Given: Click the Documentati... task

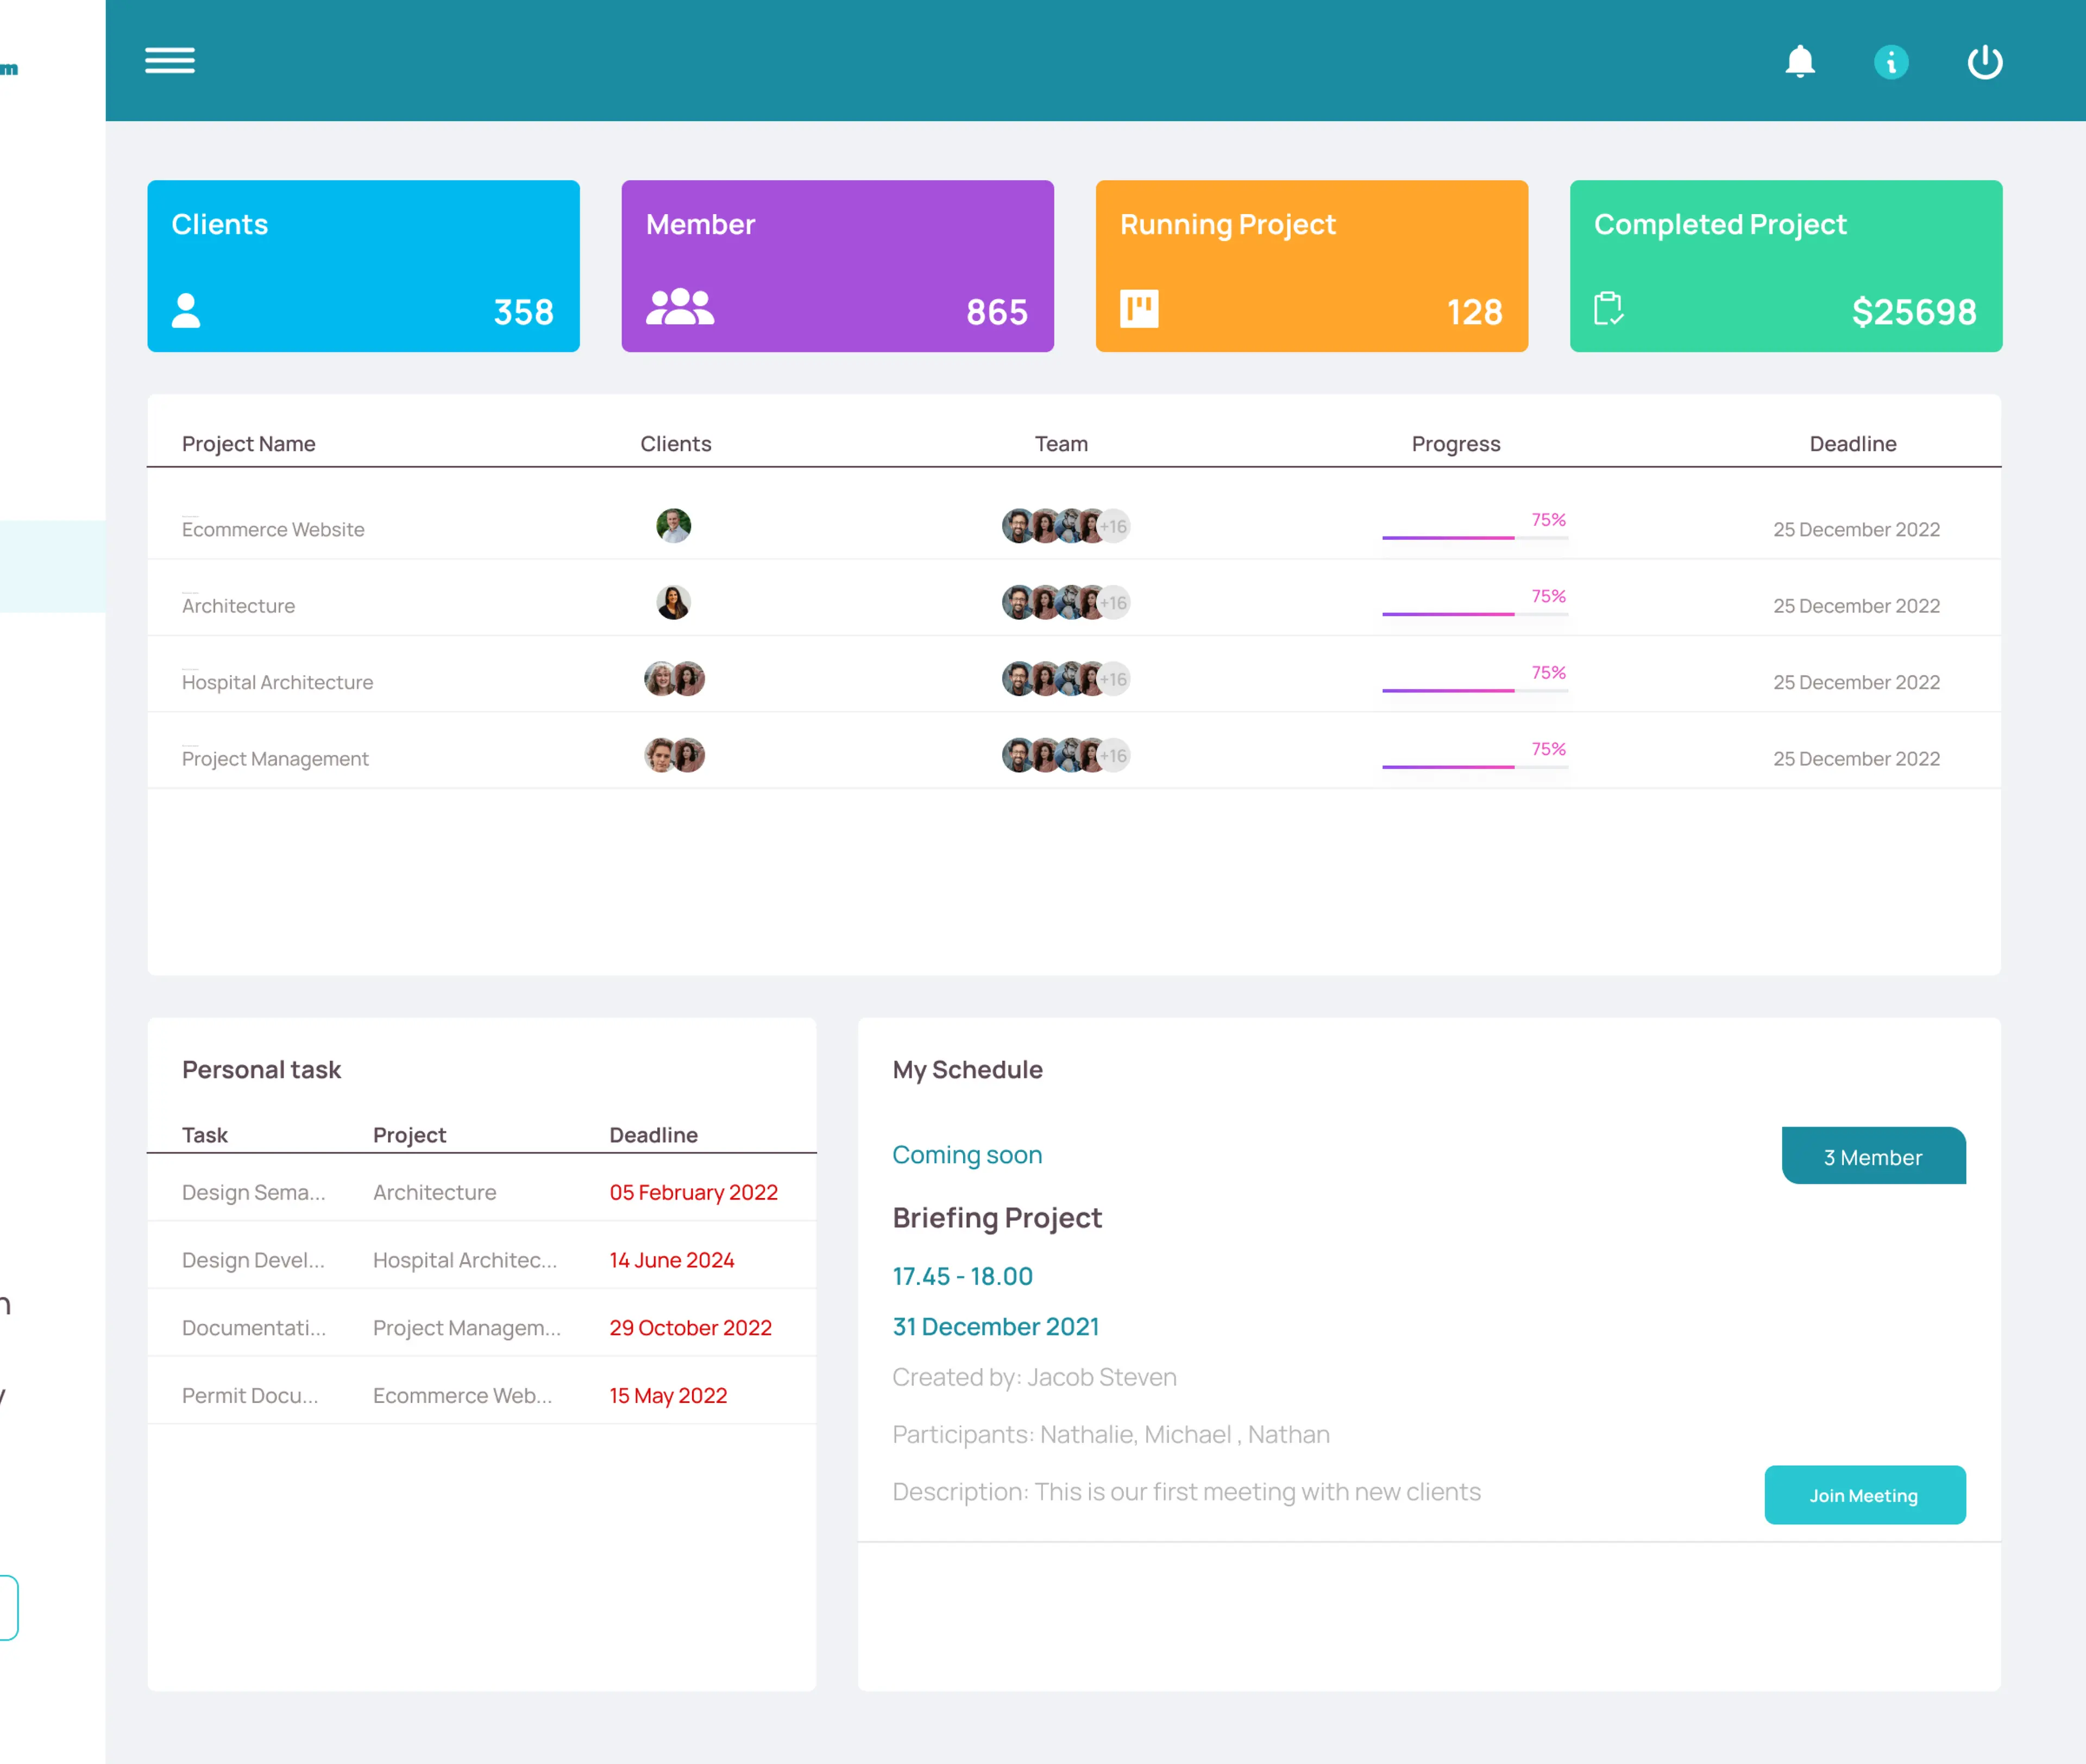Looking at the screenshot, I should [x=254, y=1327].
